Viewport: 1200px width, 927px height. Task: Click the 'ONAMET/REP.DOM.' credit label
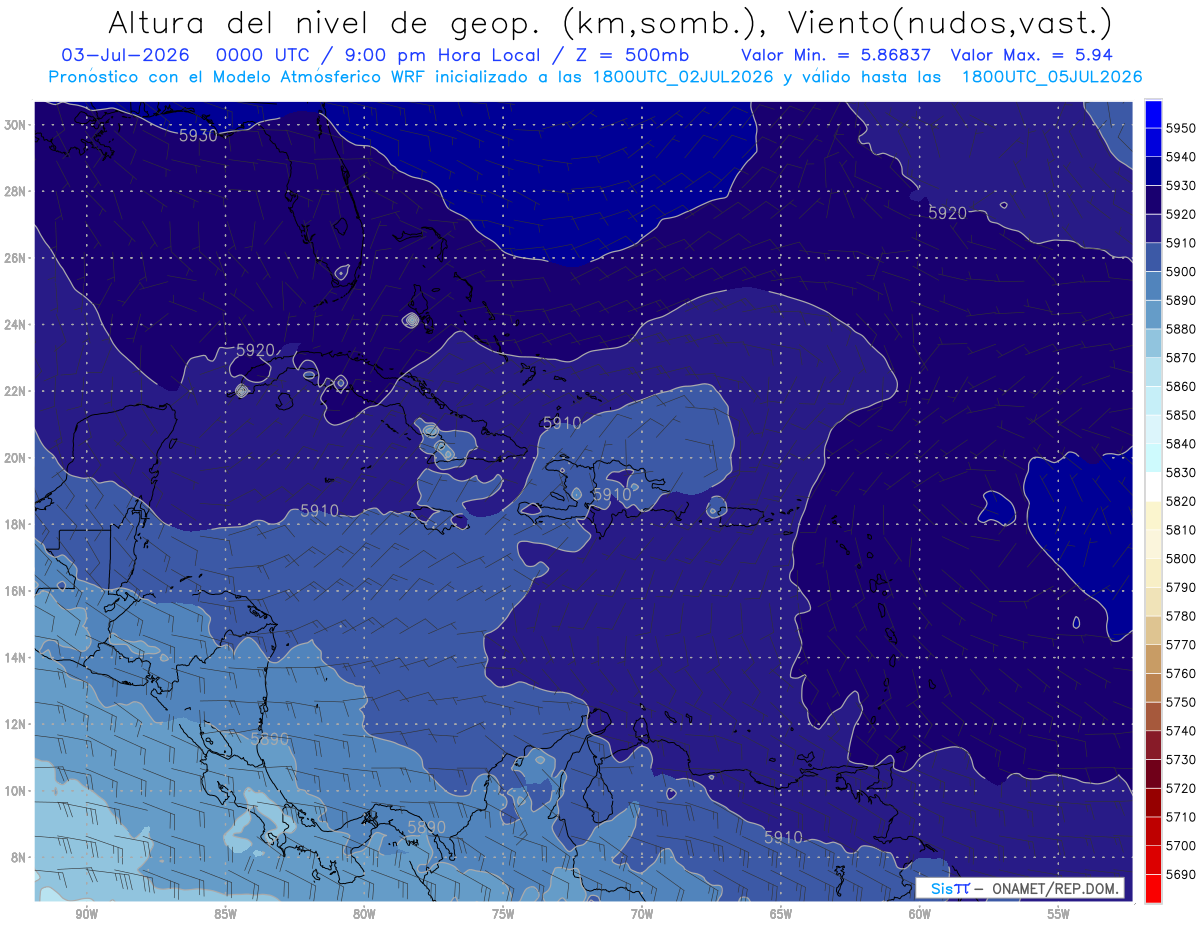(x=1055, y=888)
